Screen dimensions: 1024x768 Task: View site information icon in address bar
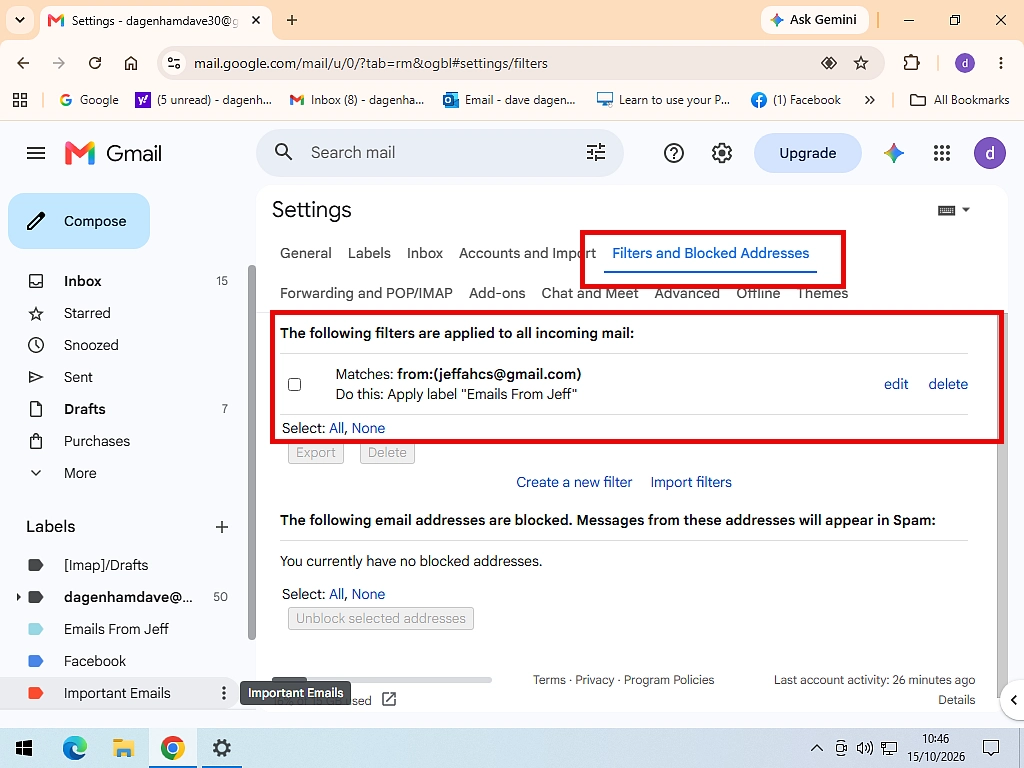coord(174,63)
